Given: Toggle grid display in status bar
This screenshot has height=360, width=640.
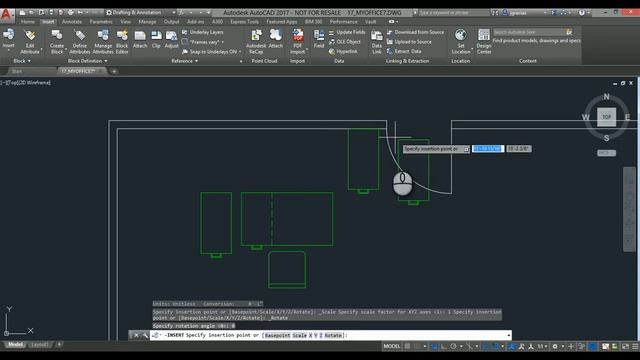Looking at the screenshot, I should 407,347.
